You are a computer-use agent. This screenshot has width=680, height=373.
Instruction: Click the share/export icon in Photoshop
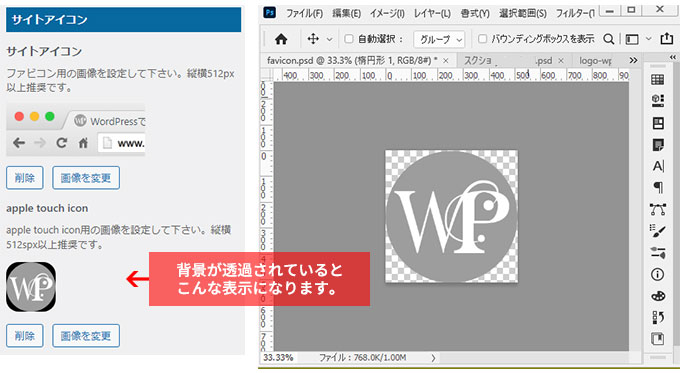(667, 39)
